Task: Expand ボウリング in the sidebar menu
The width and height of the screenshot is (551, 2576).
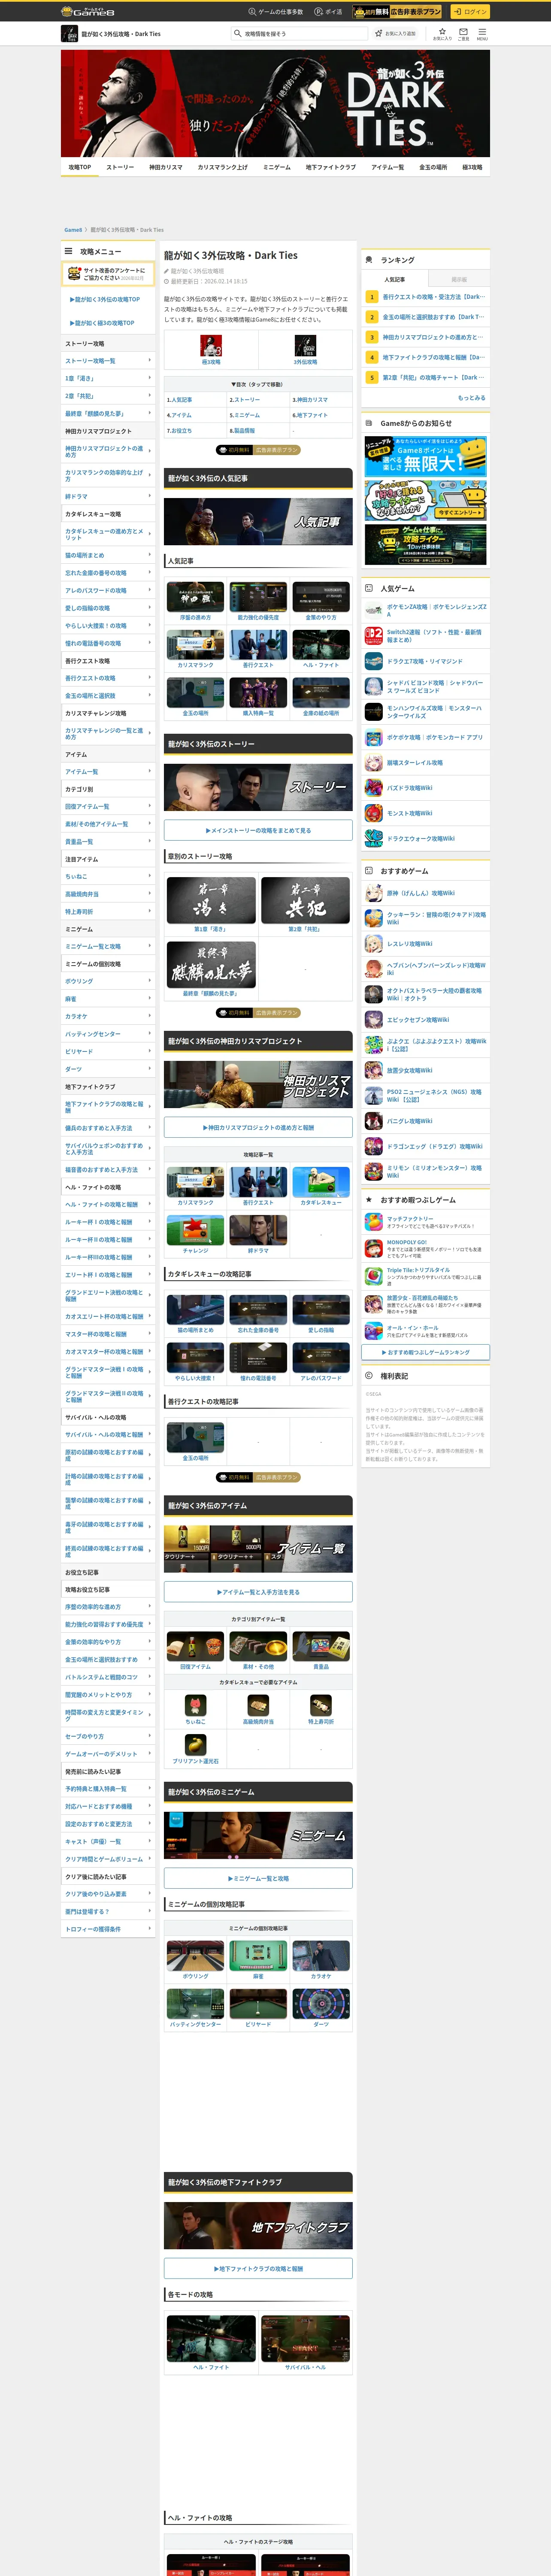Action: [108, 981]
